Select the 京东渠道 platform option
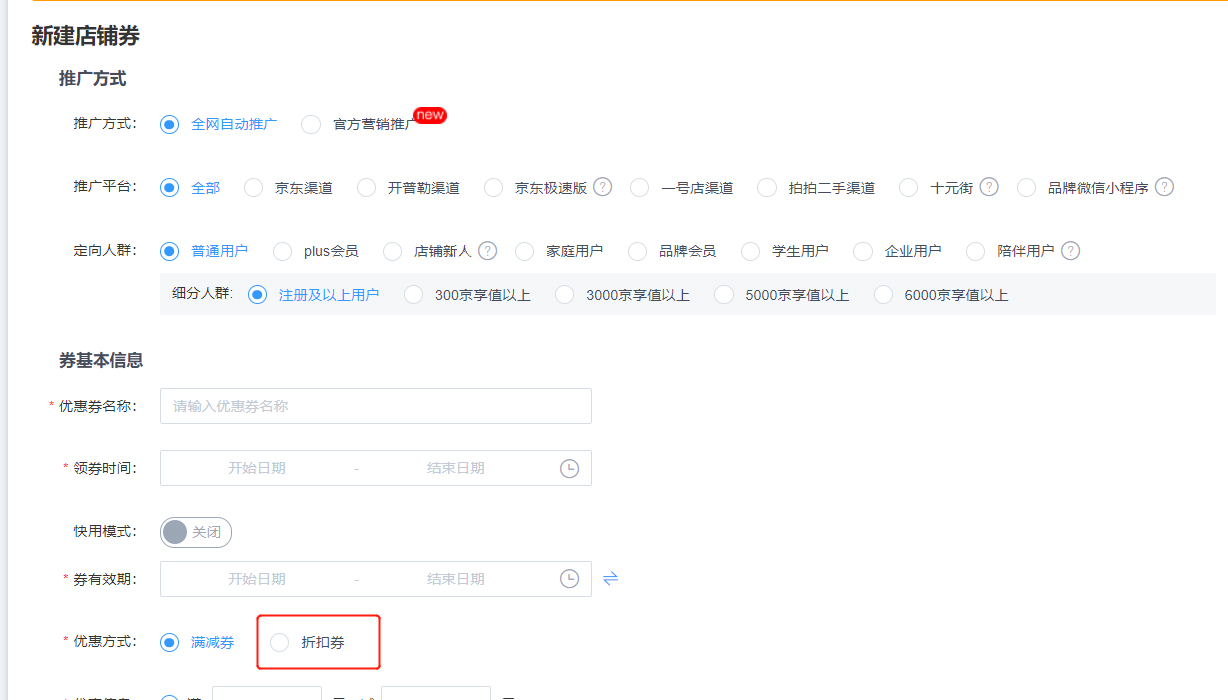This screenshot has width=1228, height=700. click(x=252, y=187)
